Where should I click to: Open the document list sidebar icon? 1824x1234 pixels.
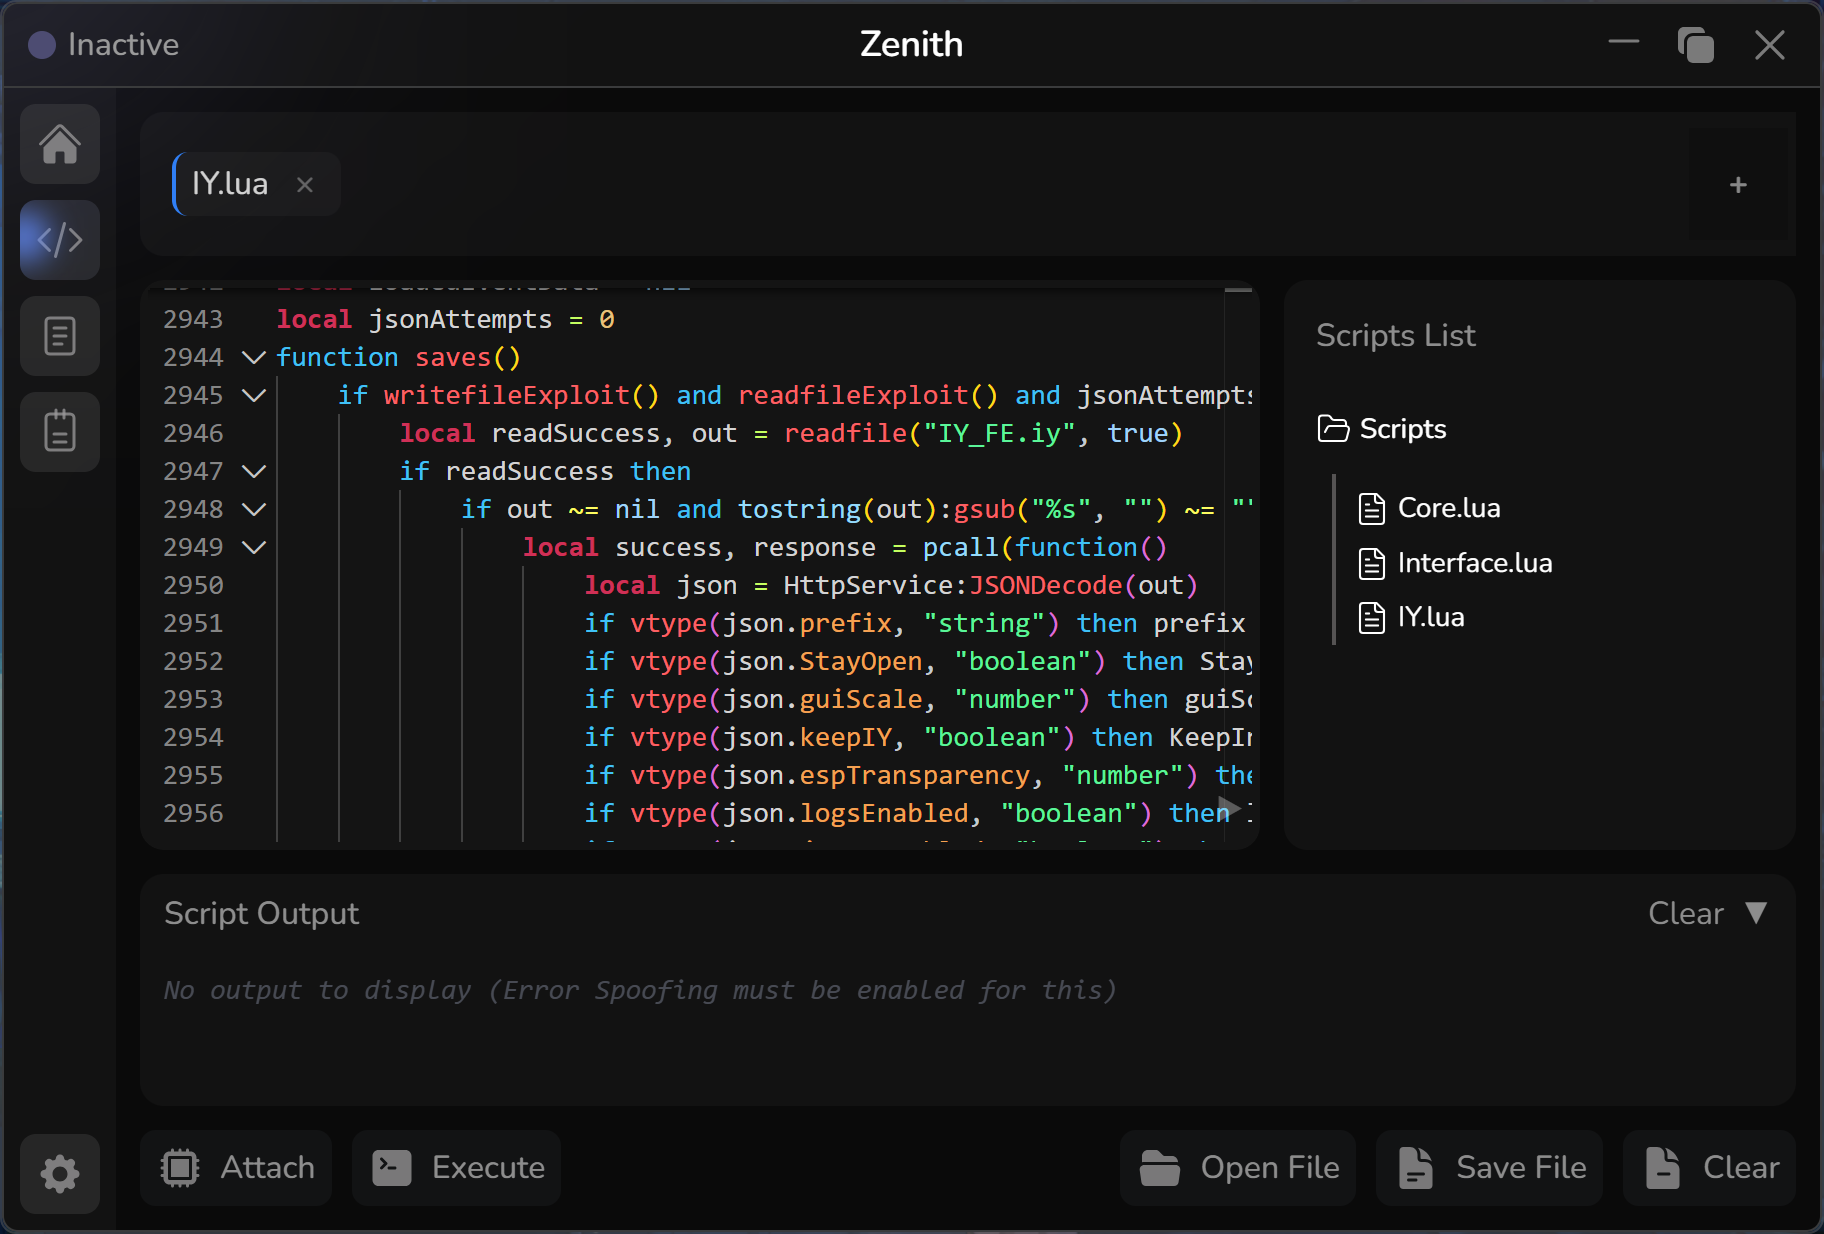60,336
